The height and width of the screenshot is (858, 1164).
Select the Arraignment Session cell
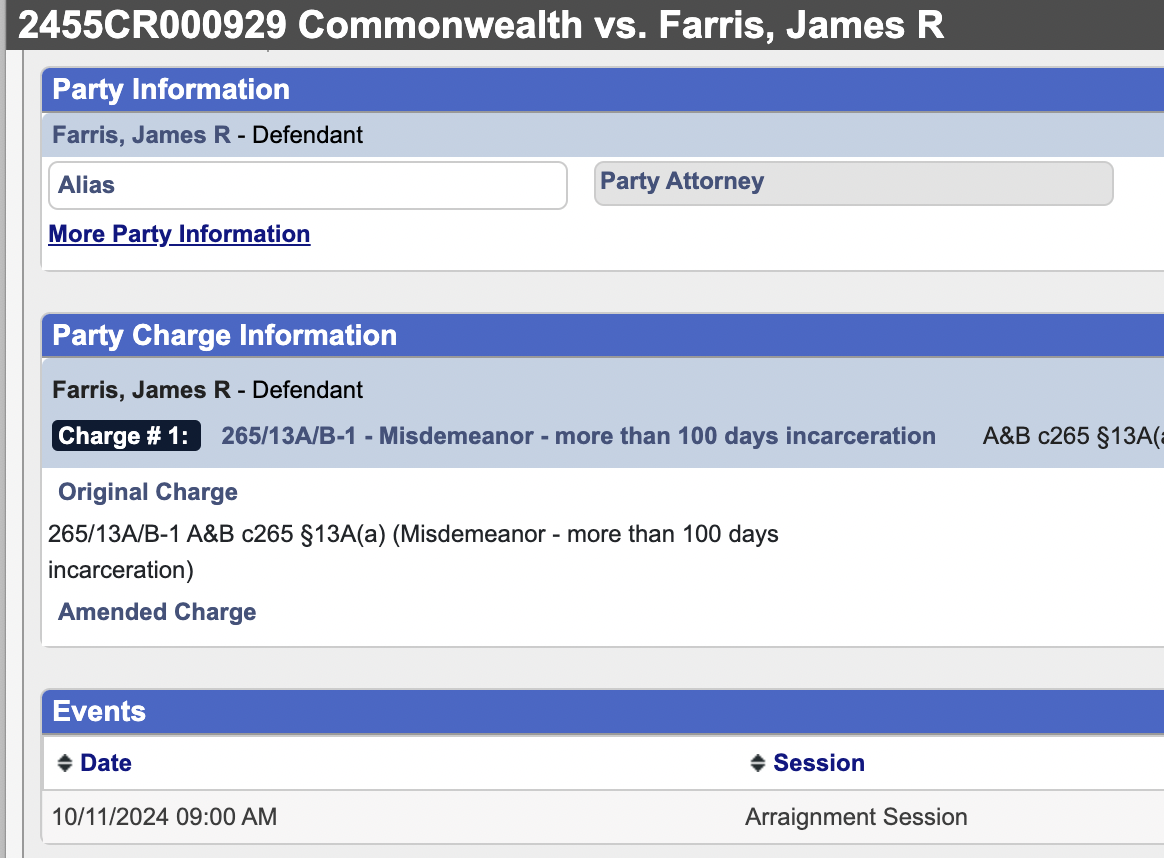click(x=856, y=817)
